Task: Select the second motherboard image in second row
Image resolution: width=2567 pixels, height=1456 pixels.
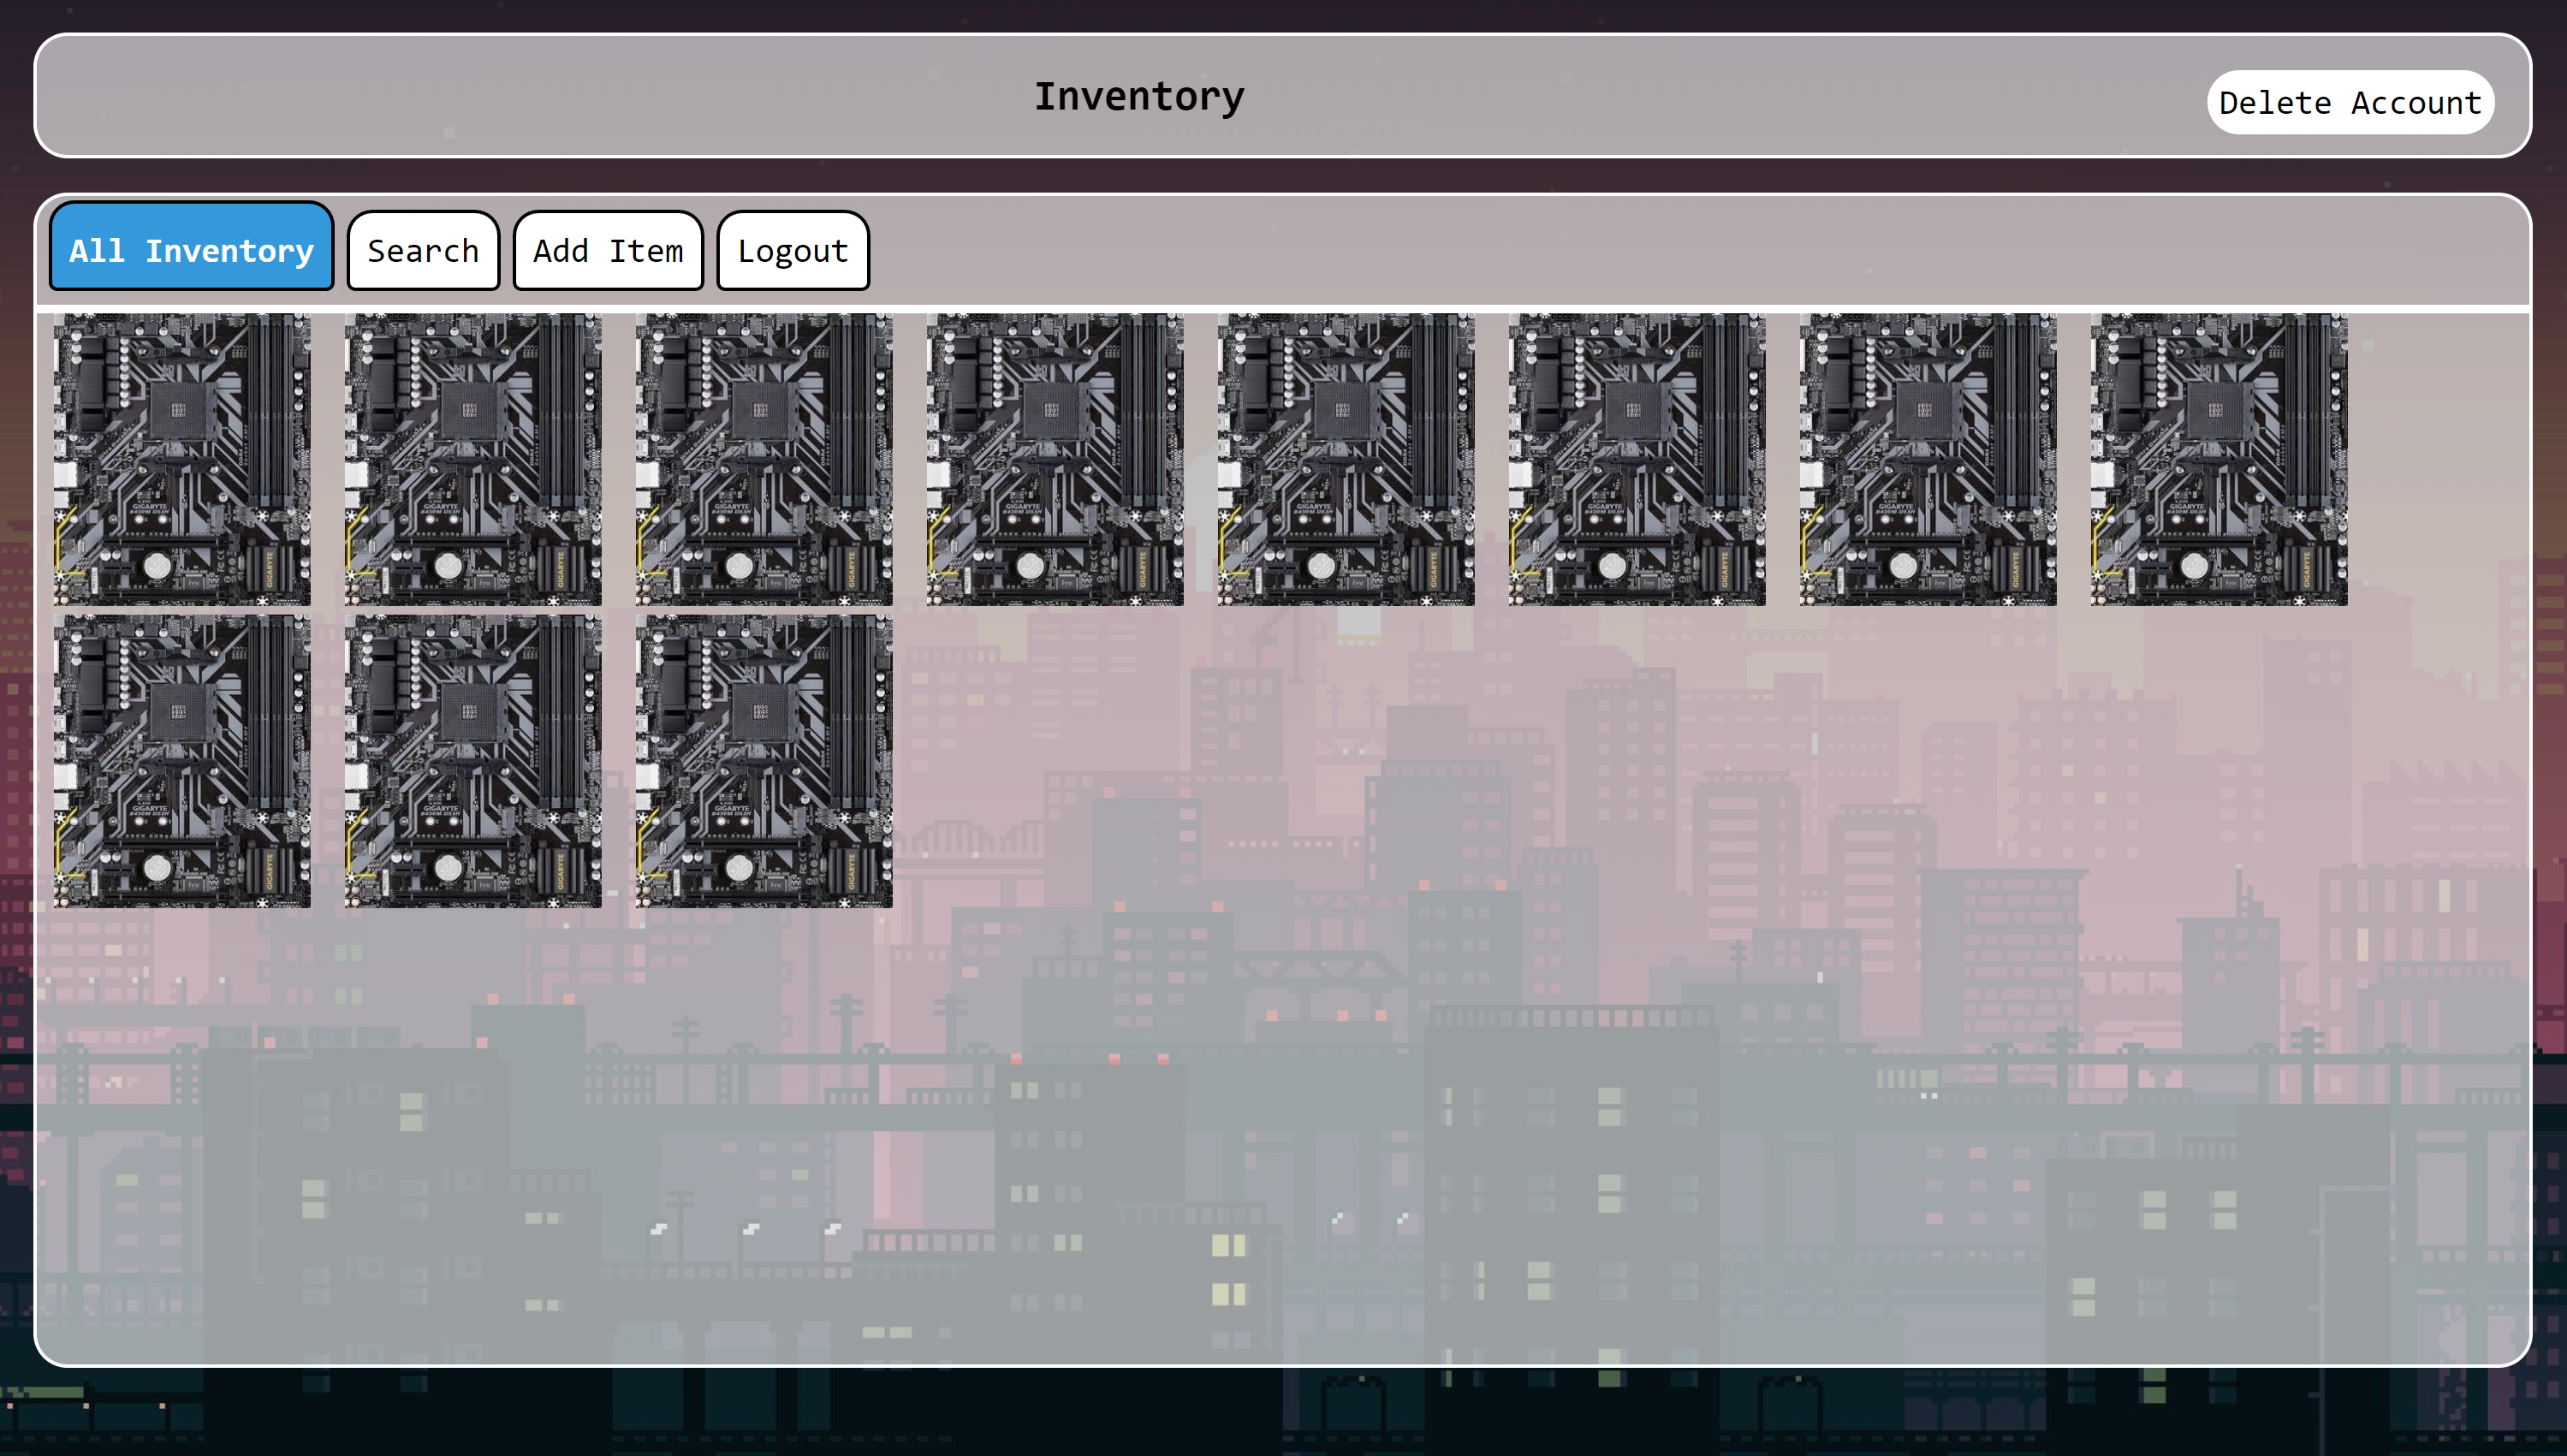Action: [473, 761]
